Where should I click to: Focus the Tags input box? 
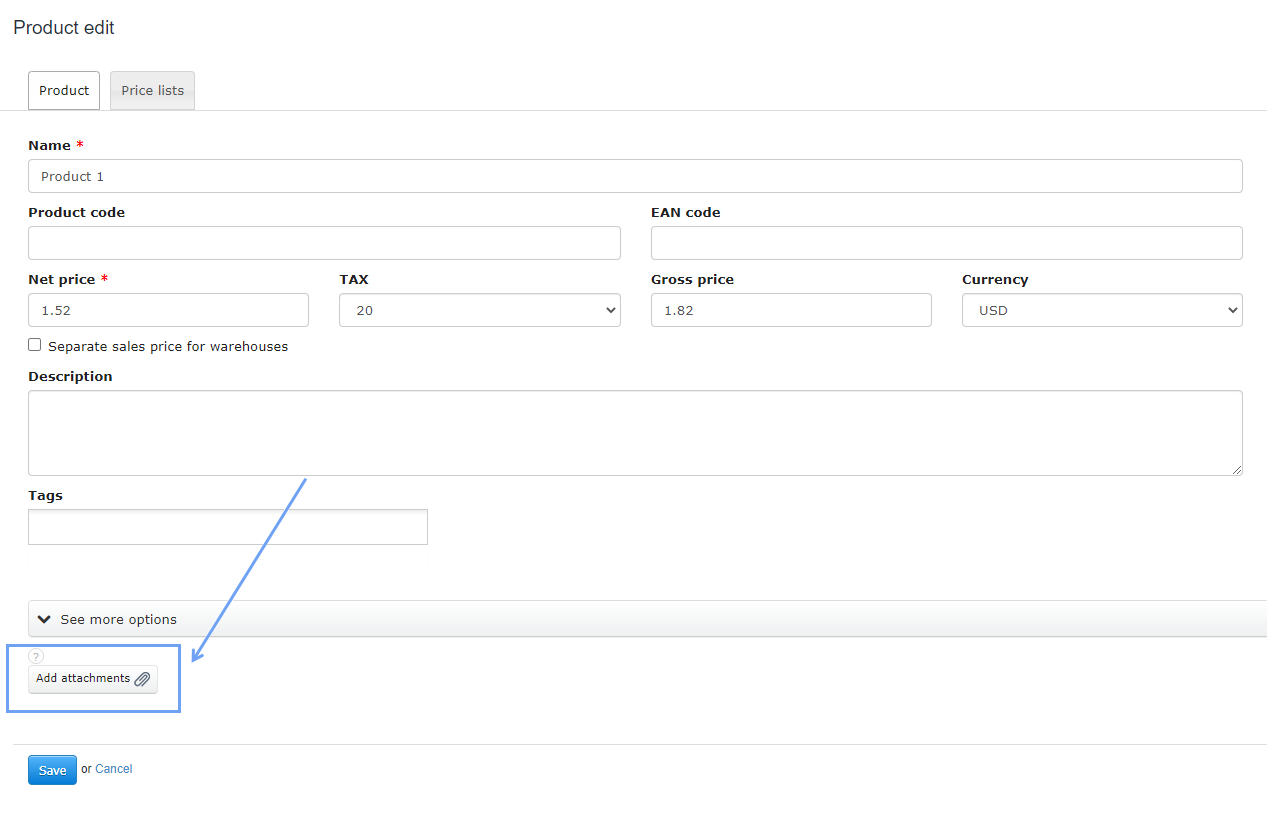pyautogui.click(x=228, y=527)
